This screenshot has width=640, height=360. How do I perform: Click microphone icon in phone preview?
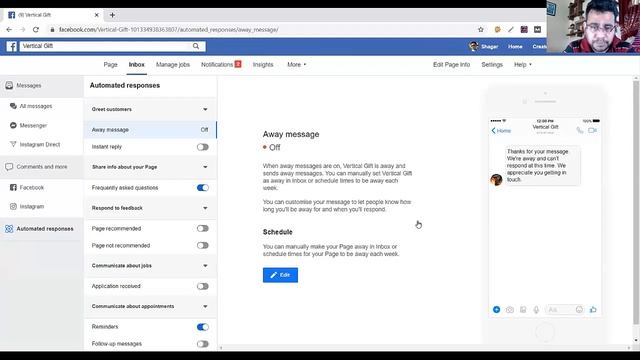536,310
